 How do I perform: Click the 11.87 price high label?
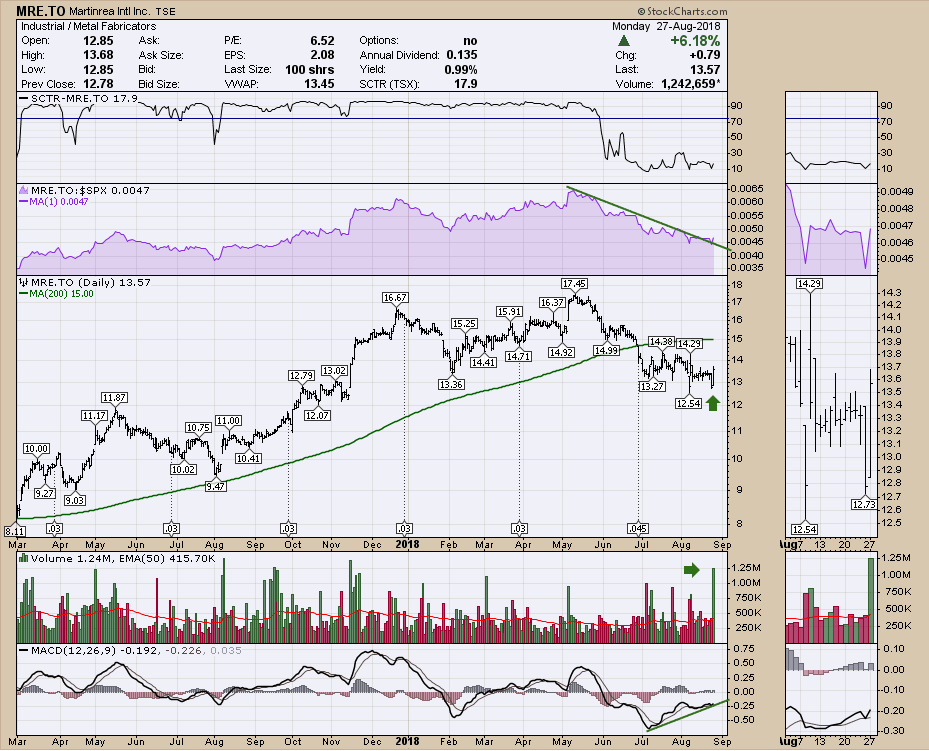[x=114, y=398]
